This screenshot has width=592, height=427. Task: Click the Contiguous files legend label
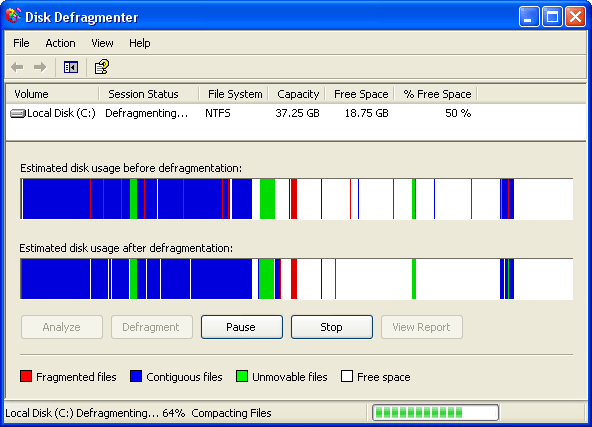(184, 377)
